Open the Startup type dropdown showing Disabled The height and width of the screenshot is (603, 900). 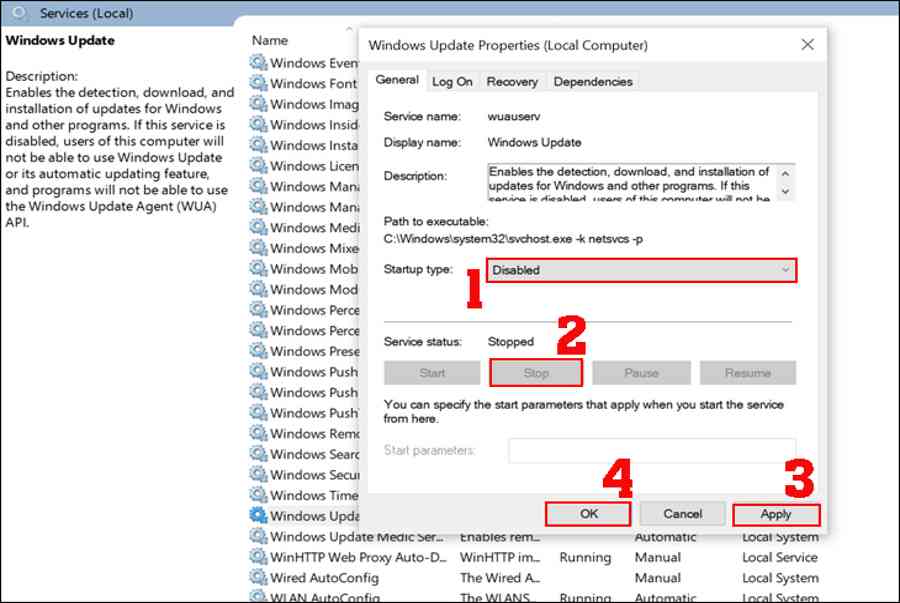641,270
